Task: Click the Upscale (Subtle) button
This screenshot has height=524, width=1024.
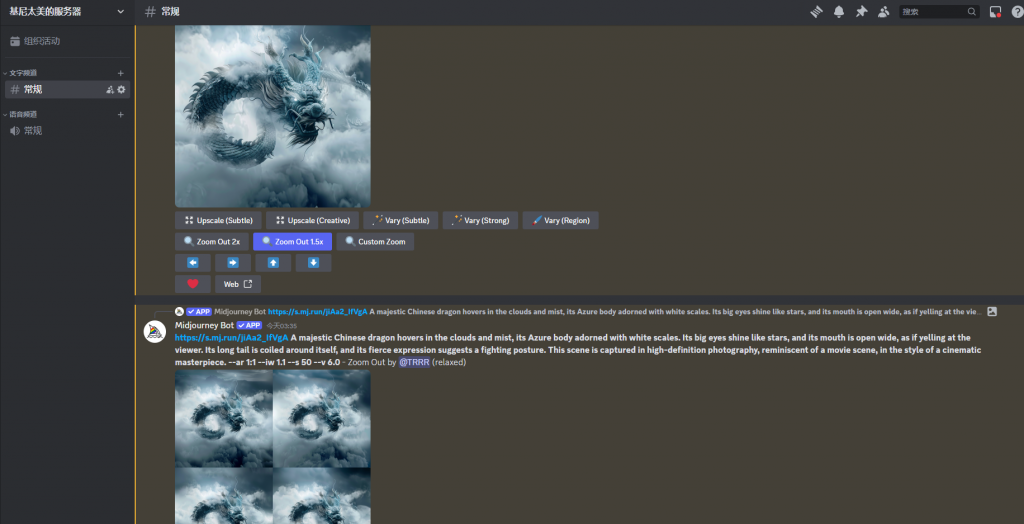Action: [x=218, y=220]
